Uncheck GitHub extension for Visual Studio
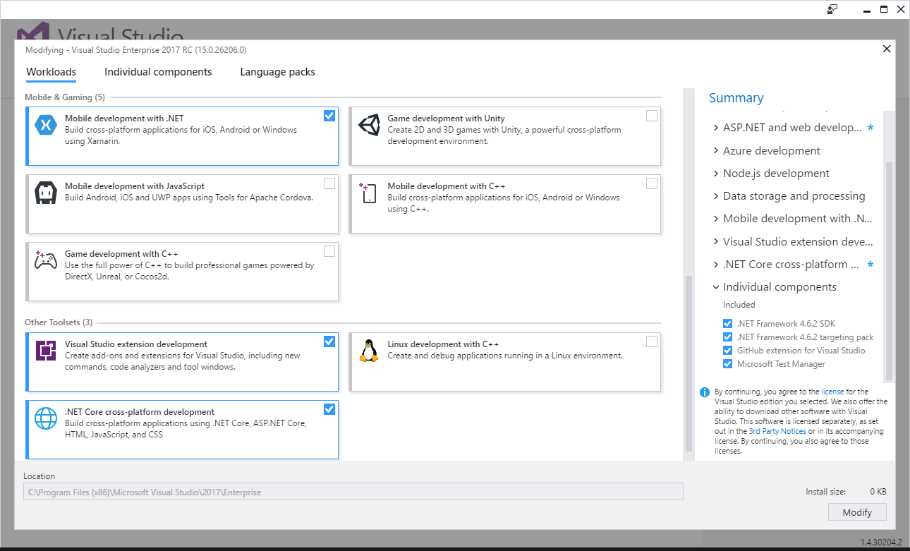This screenshot has width=910, height=551. 727,351
